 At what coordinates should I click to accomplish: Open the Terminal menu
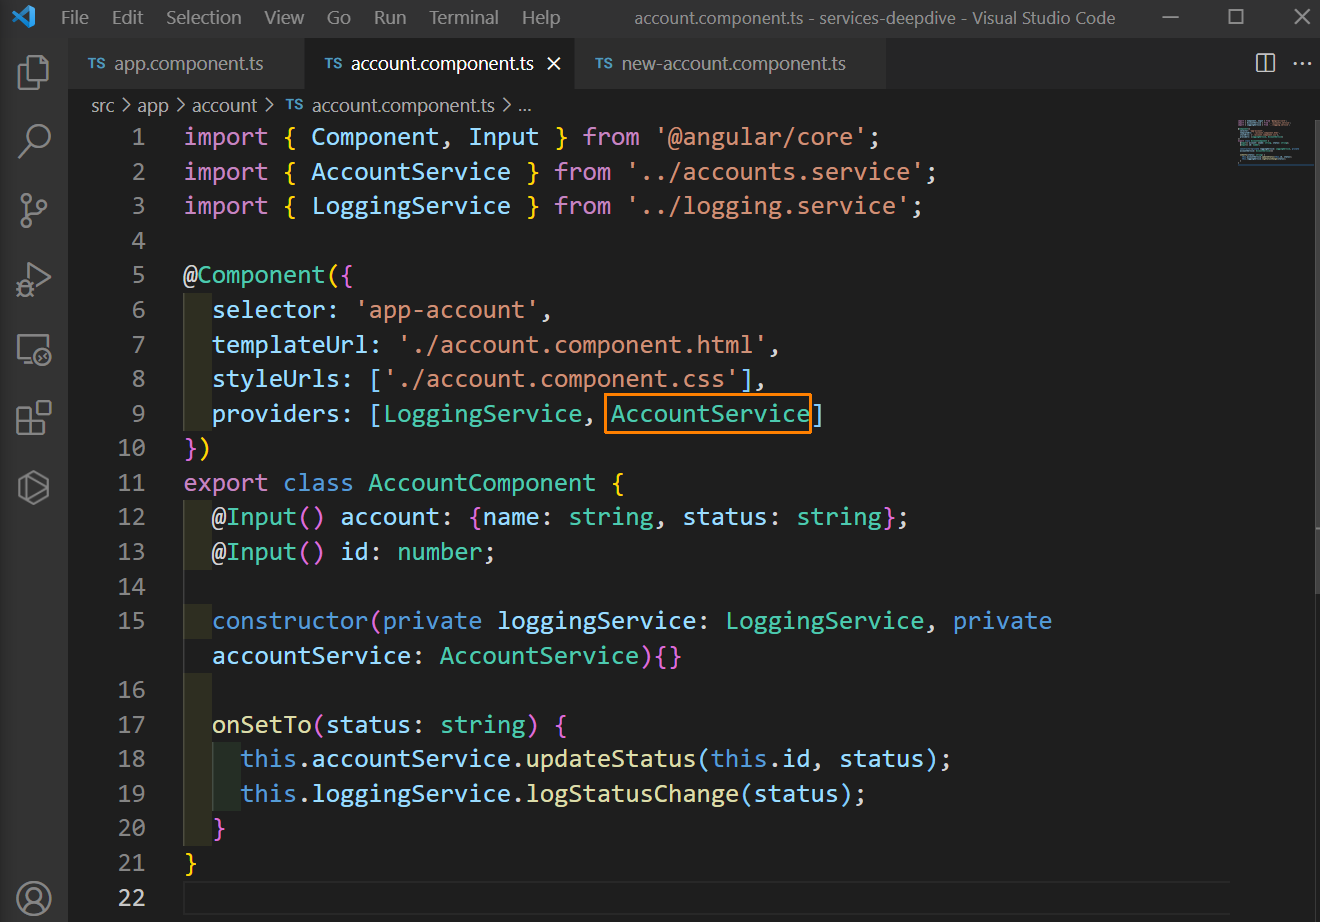(464, 17)
